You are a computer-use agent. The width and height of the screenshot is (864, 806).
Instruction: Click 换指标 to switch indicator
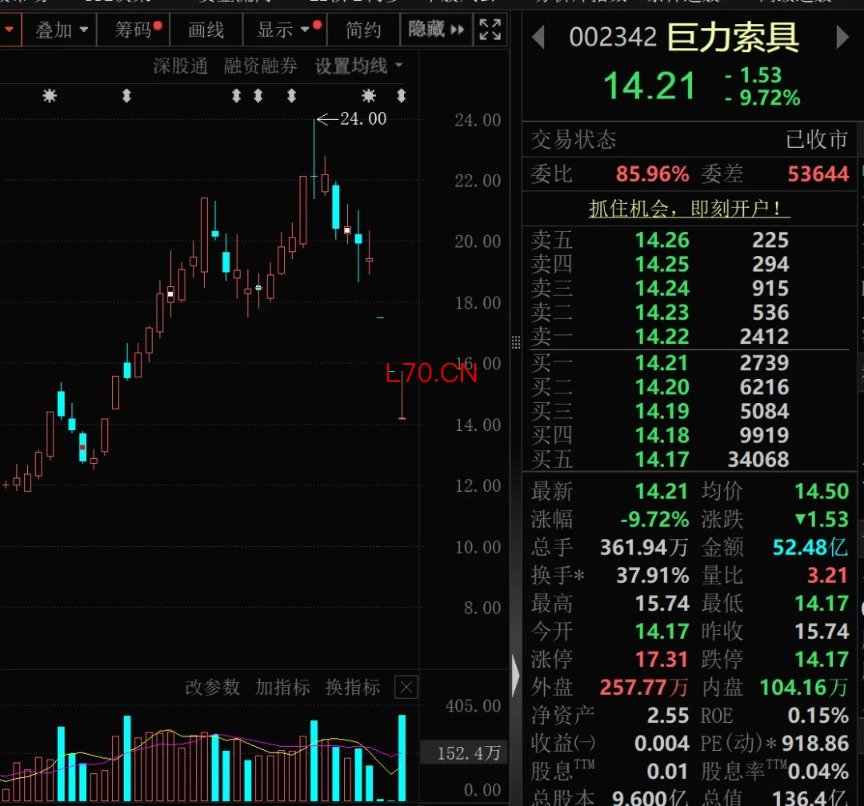pos(352,687)
